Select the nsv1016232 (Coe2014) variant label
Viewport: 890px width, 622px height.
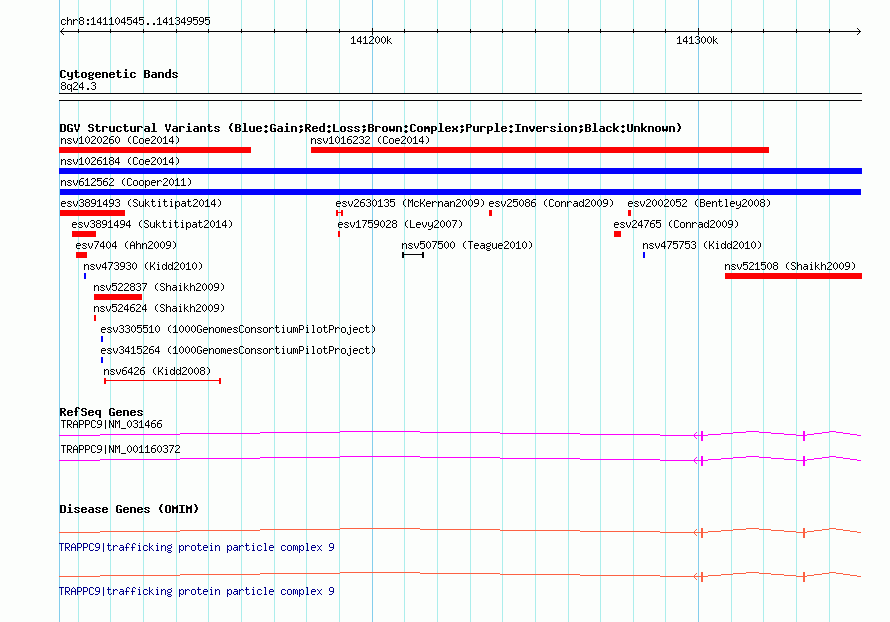[x=370, y=140]
